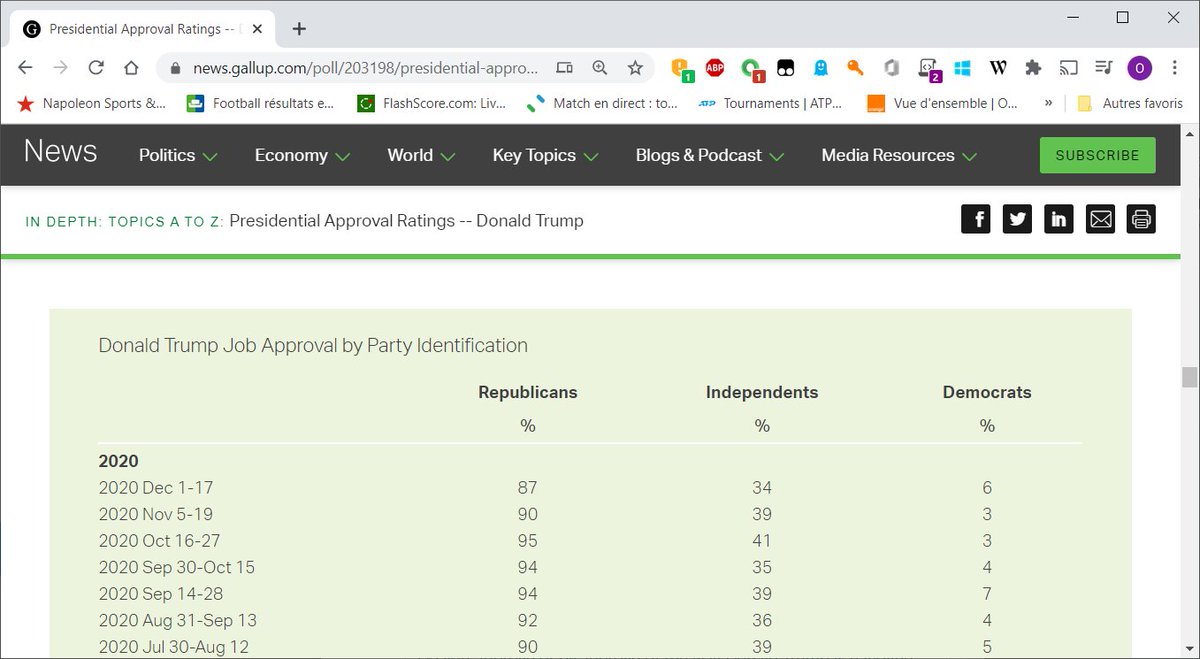1200x659 pixels.
Task: Open the Tournaments ATP bookmark
Action: (x=770, y=103)
